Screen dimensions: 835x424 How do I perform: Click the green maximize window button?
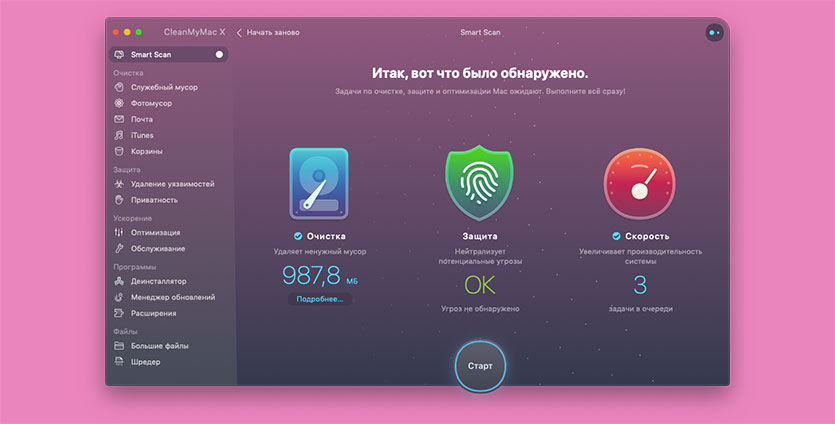click(139, 32)
